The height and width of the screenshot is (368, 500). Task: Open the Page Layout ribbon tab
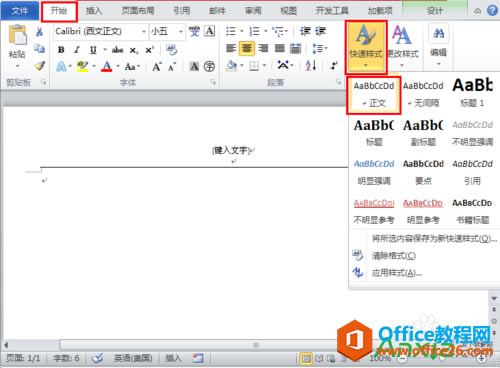click(138, 11)
